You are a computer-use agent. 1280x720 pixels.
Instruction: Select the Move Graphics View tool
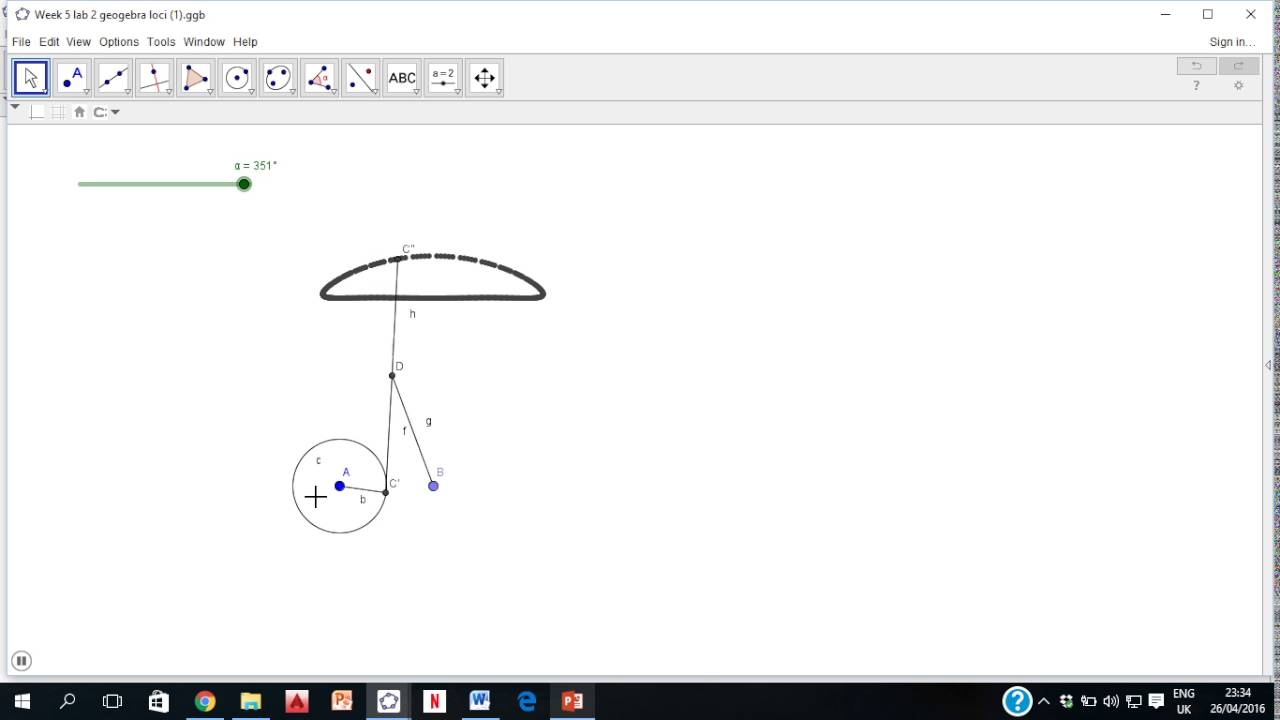click(484, 77)
